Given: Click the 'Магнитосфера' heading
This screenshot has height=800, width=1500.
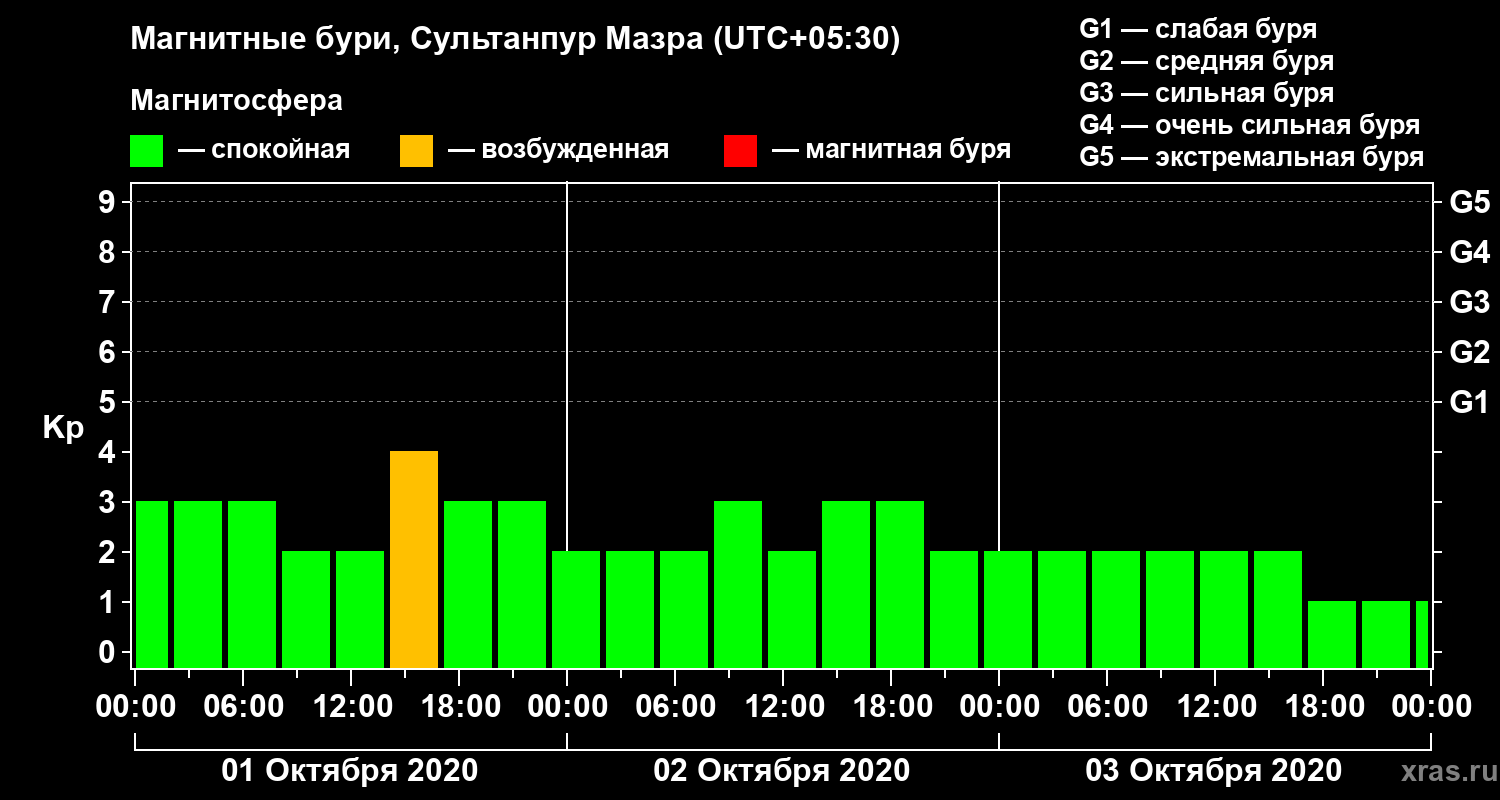Looking at the screenshot, I should point(236,102).
